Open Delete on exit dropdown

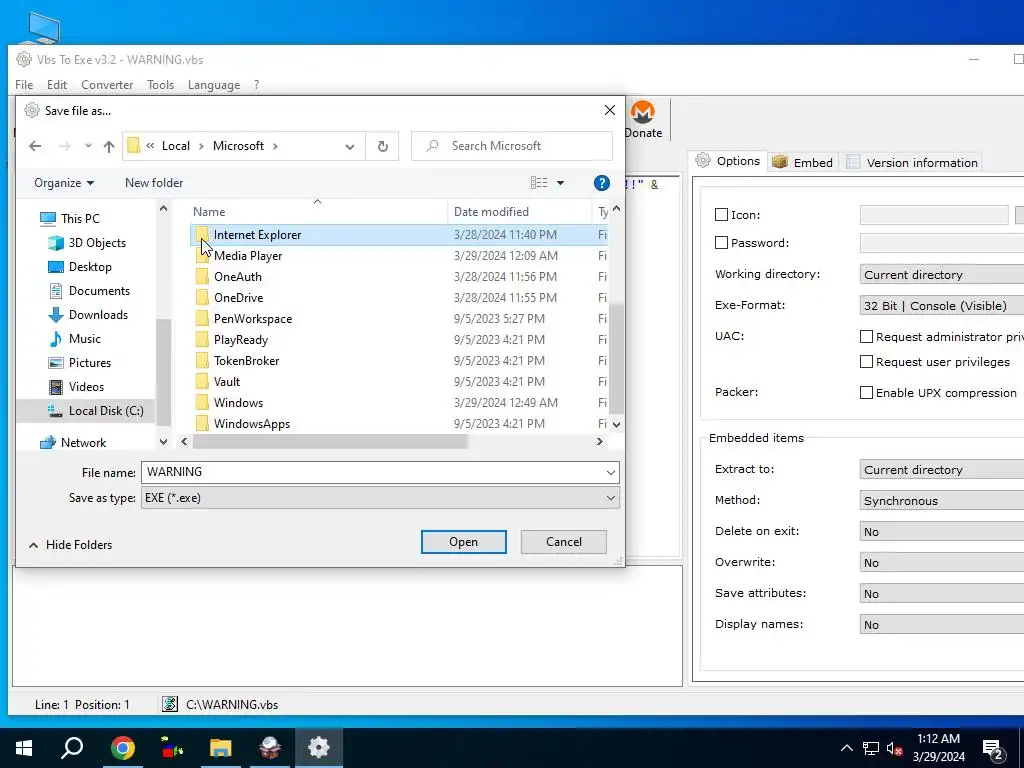(x=942, y=532)
